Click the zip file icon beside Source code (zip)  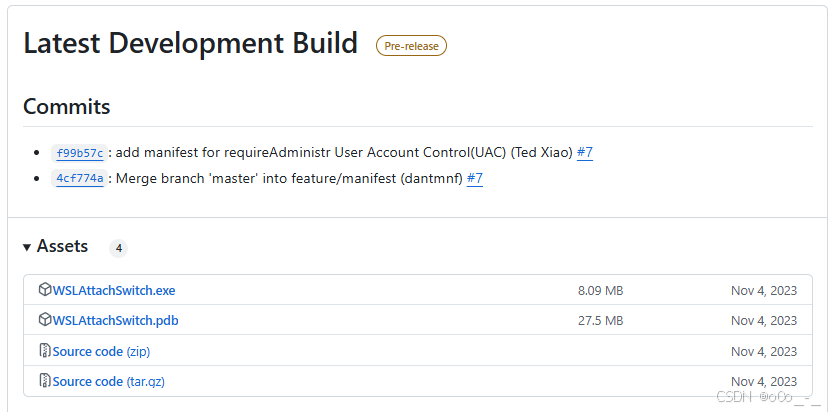coord(45,351)
